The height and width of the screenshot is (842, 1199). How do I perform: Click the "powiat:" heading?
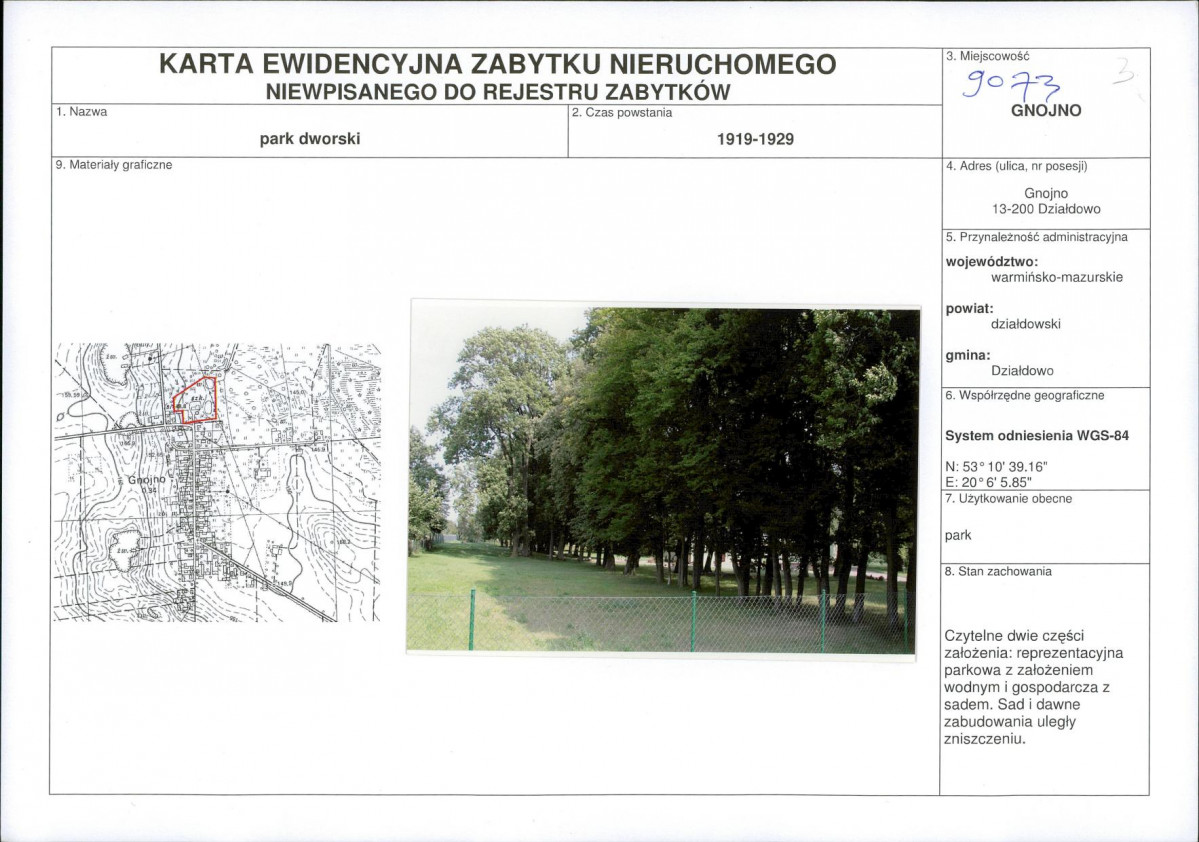(970, 309)
